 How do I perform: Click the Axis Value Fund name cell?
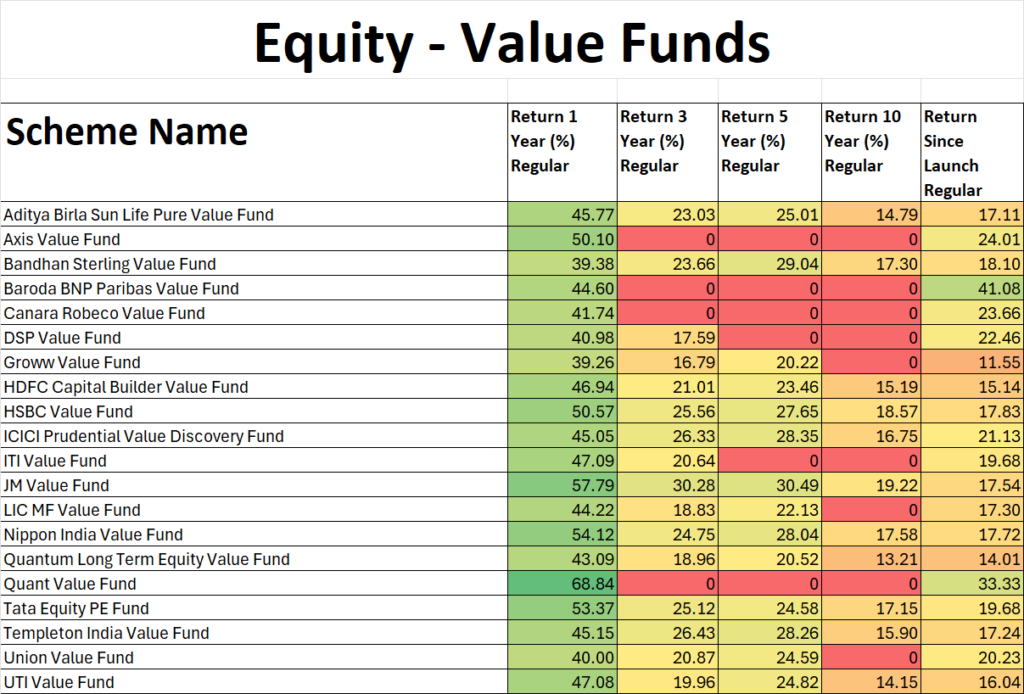coord(254,239)
